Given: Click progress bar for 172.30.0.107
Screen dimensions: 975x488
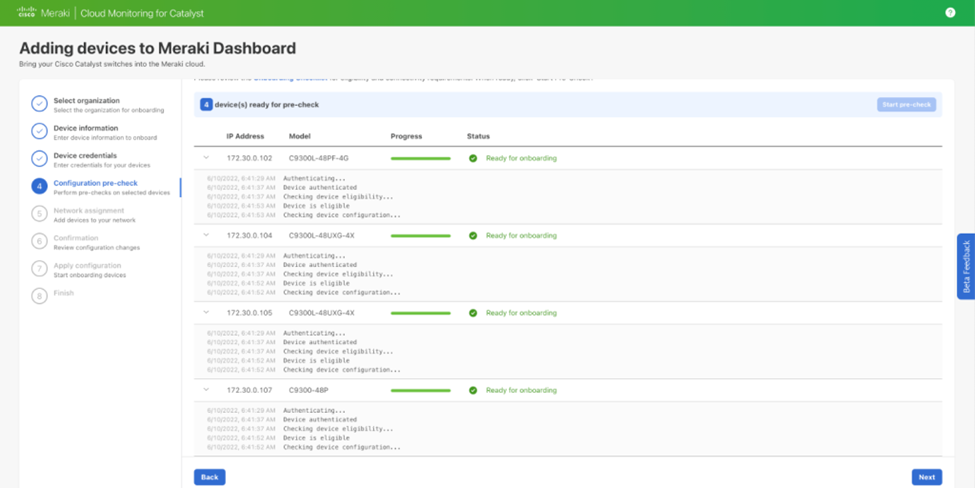Looking at the screenshot, I should coord(420,390).
